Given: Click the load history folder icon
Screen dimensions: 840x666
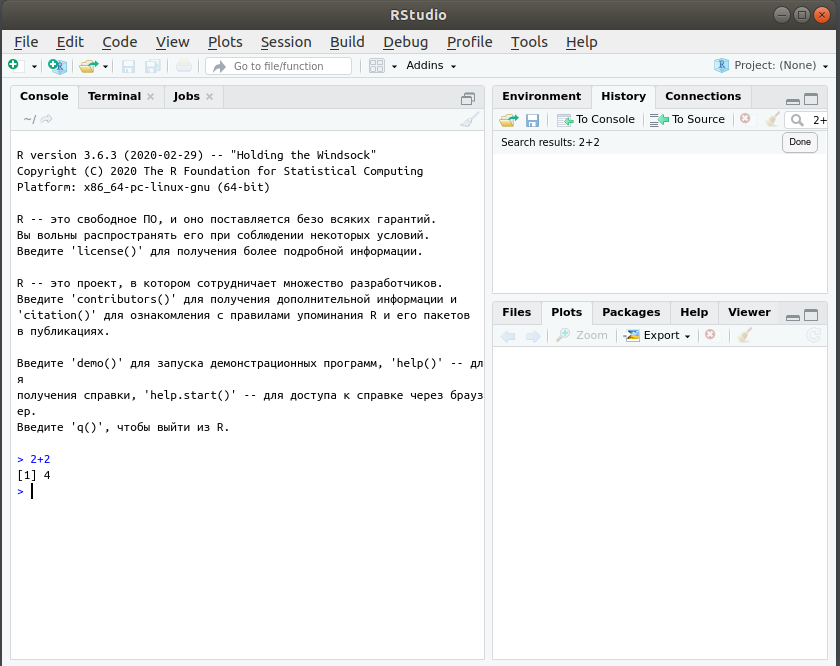Looking at the screenshot, I should (x=508, y=120).
